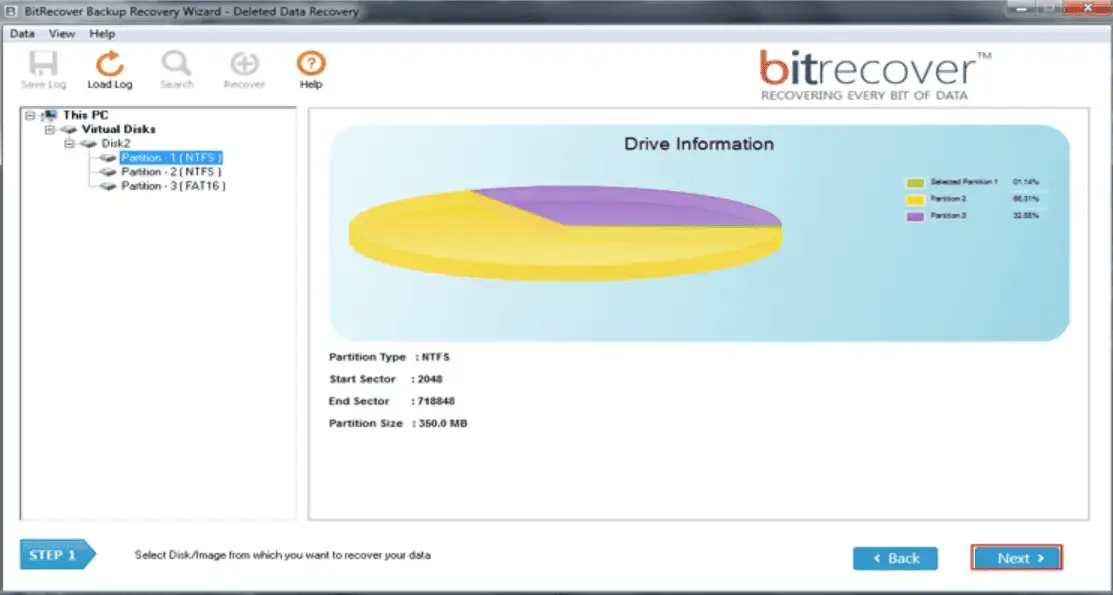Click the Virtual Disks drive icon
The height and width of the screenshot is (595, 1113).
tap(69, 129)
